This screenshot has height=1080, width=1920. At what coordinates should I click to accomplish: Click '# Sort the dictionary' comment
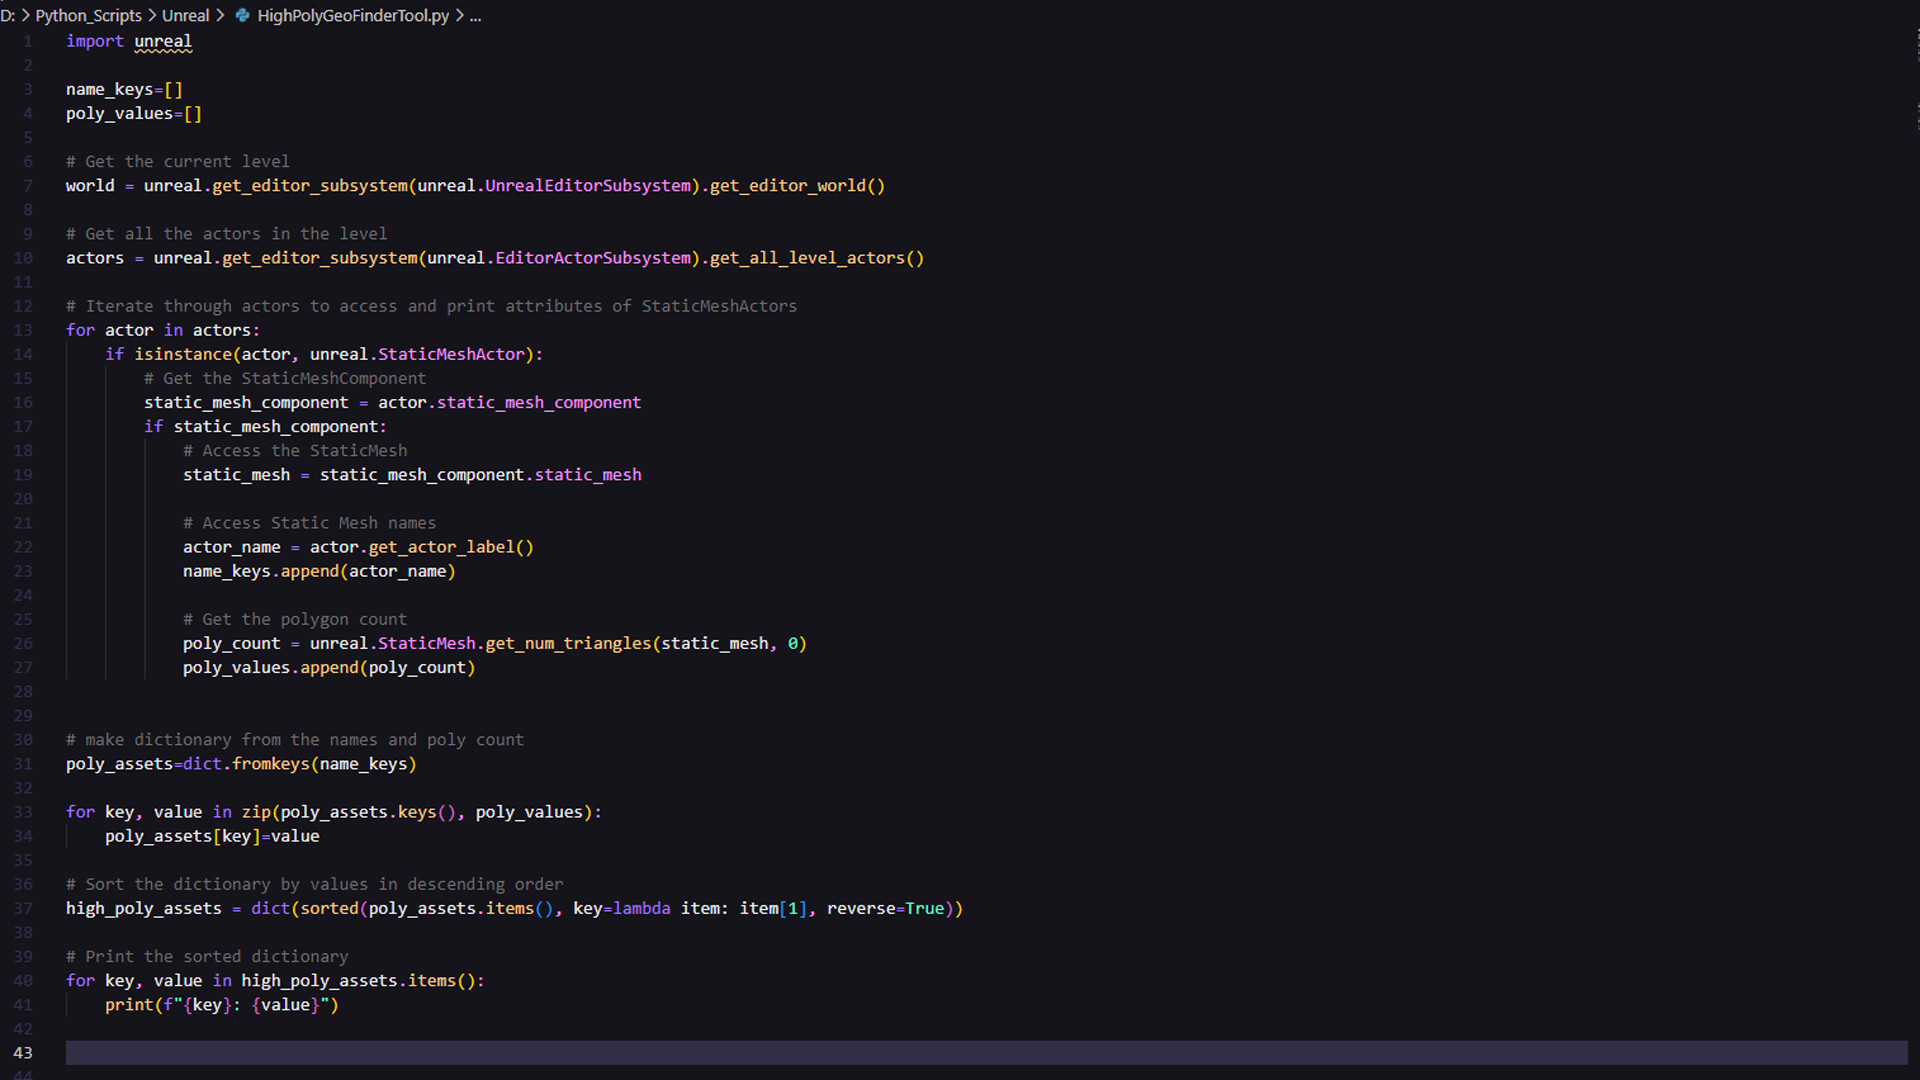coord(315,884)
